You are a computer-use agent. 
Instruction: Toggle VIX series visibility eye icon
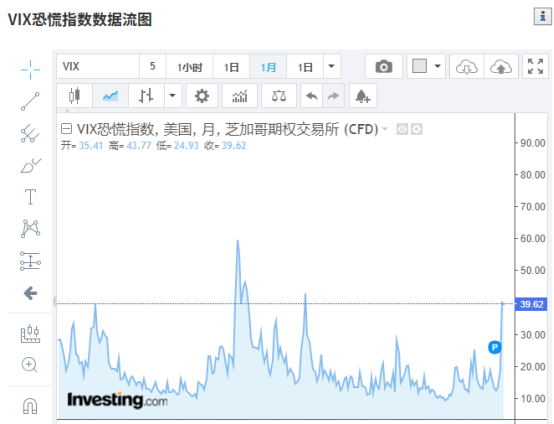pyautogui.click(x=402, y=129)
